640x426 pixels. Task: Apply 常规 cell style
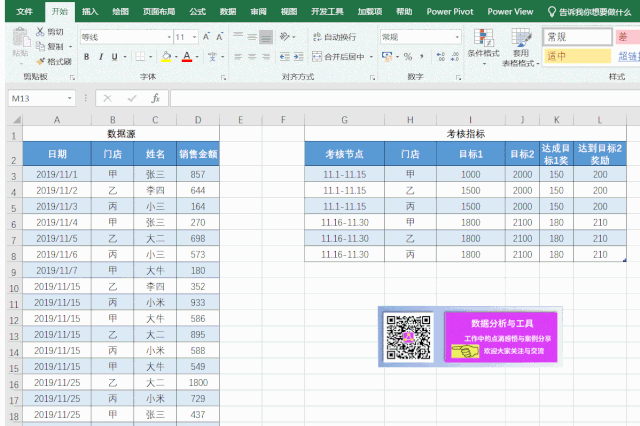pyautogui.click(x=578, y=37)
